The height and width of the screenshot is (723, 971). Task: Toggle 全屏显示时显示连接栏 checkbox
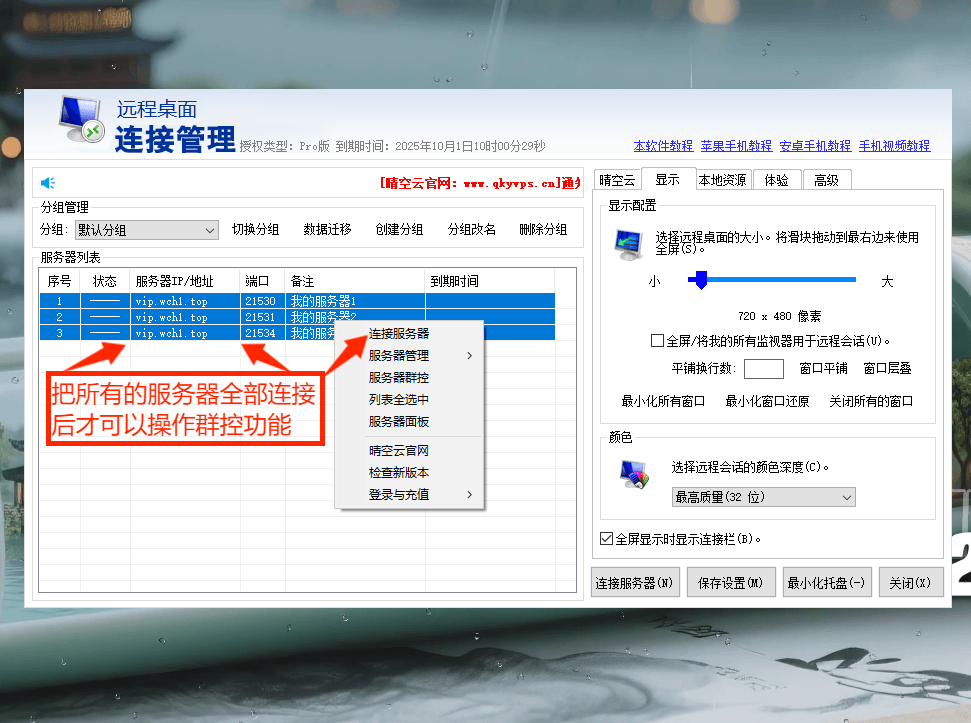[606, 538]
